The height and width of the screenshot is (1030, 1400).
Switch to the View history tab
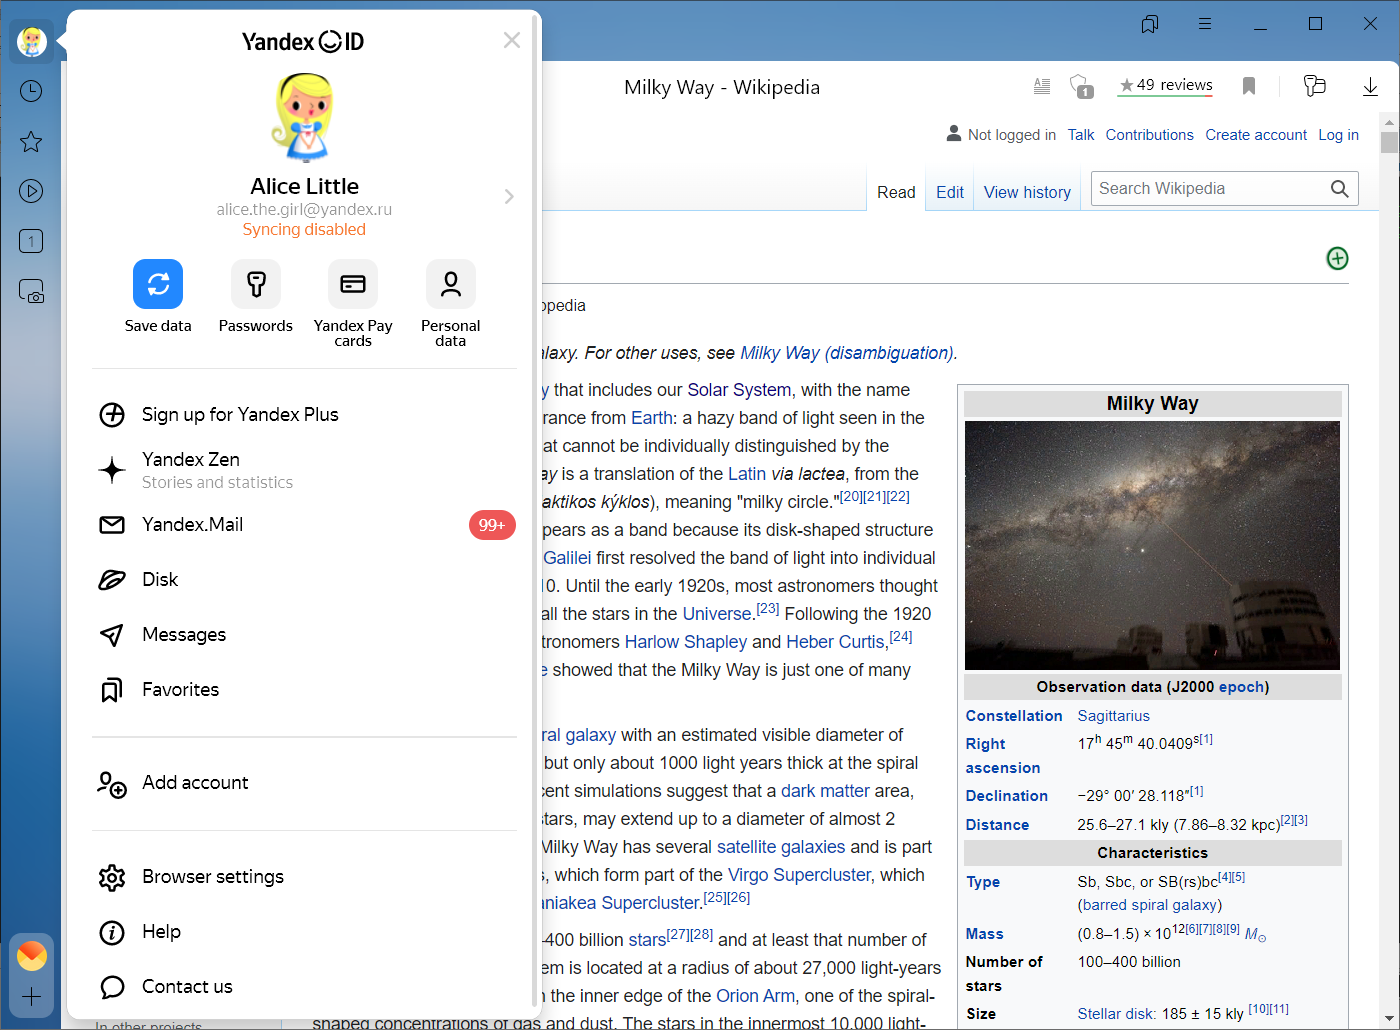(1027, 192)
